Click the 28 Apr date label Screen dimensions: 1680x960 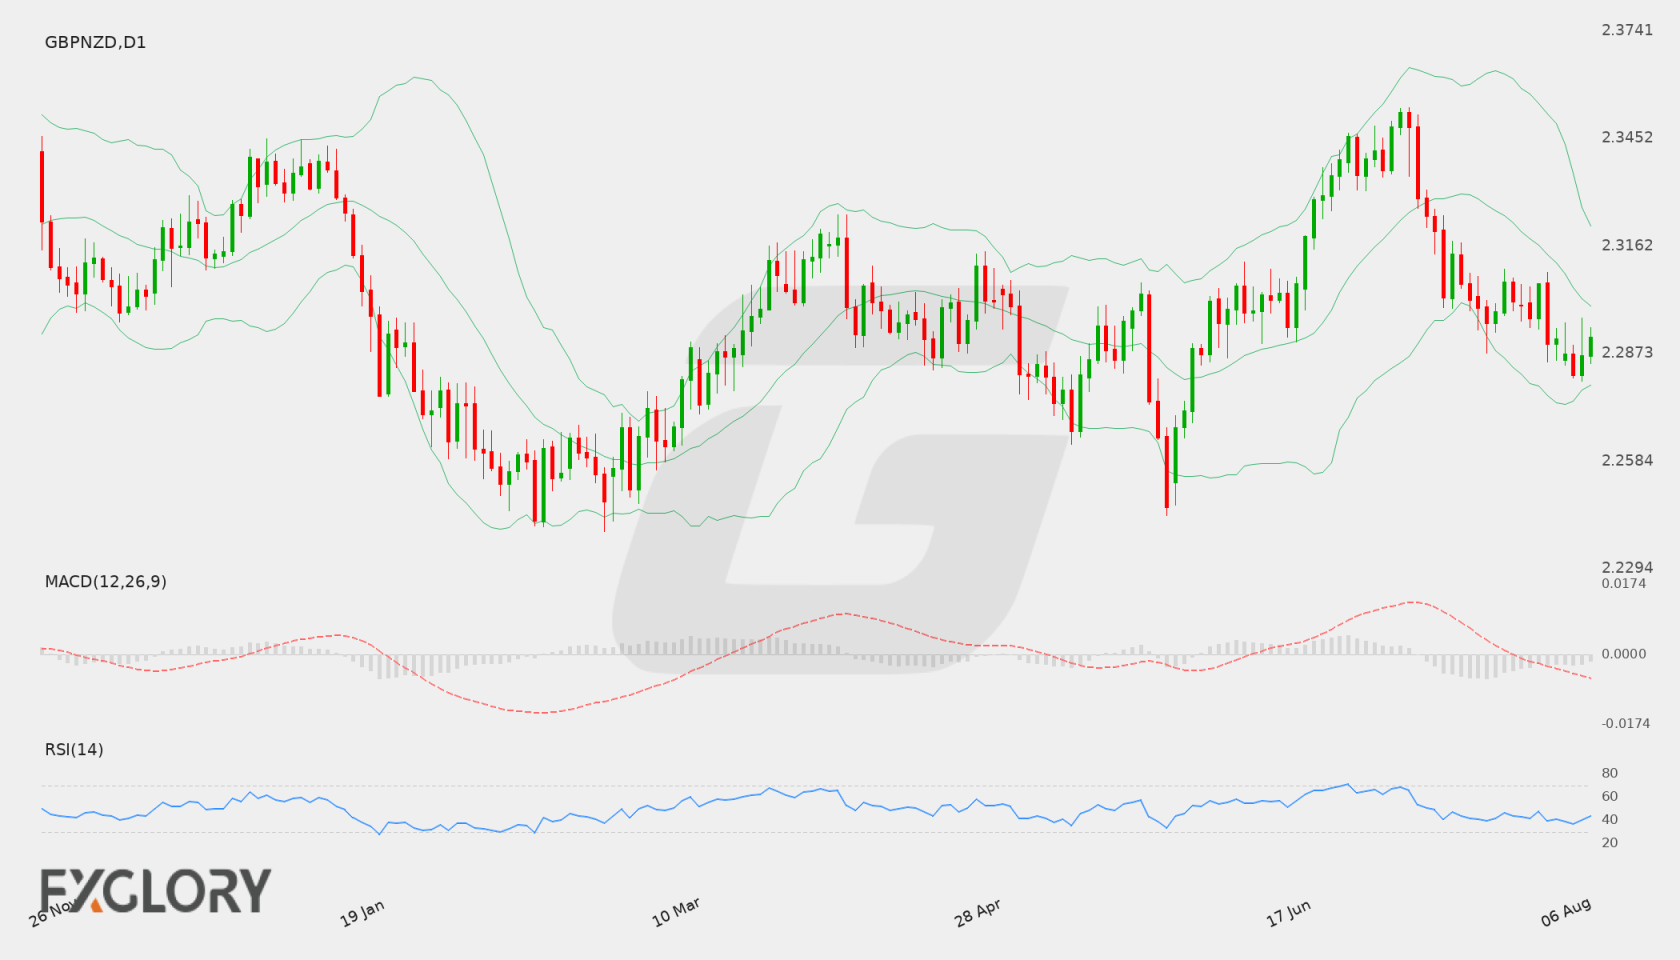(978, 913)
